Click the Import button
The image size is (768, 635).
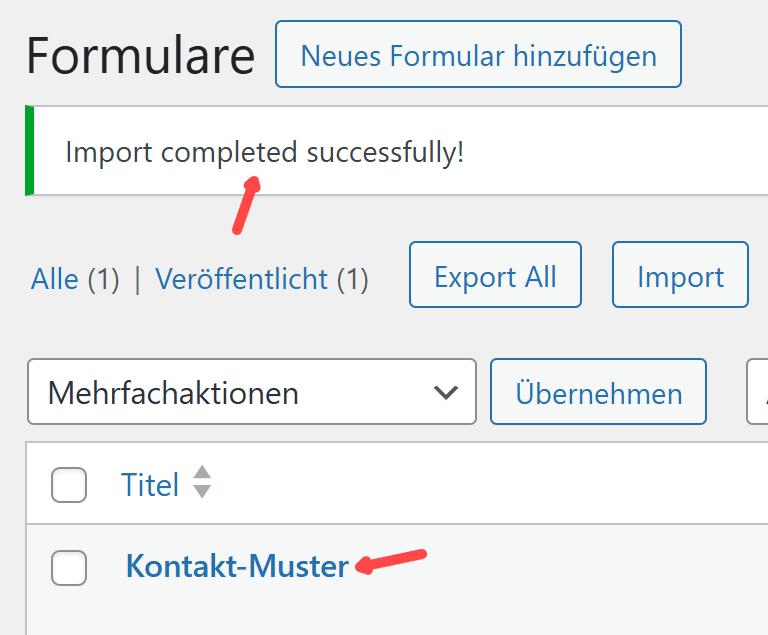point(680,275)
